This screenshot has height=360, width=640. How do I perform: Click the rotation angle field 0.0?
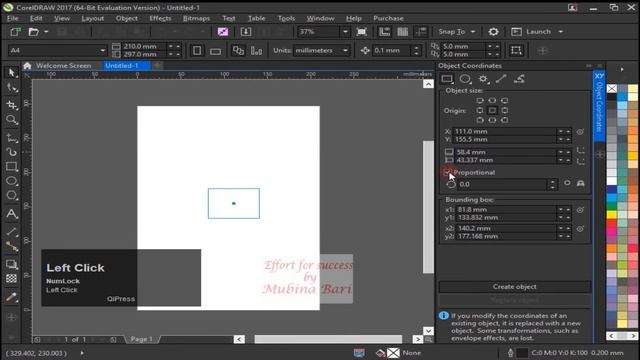(502, 184)
